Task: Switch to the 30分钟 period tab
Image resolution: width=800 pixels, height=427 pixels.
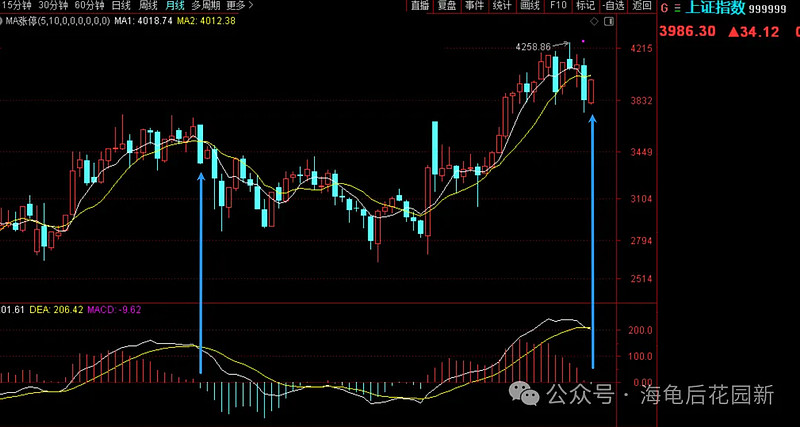Action: [x=53, y=6]
